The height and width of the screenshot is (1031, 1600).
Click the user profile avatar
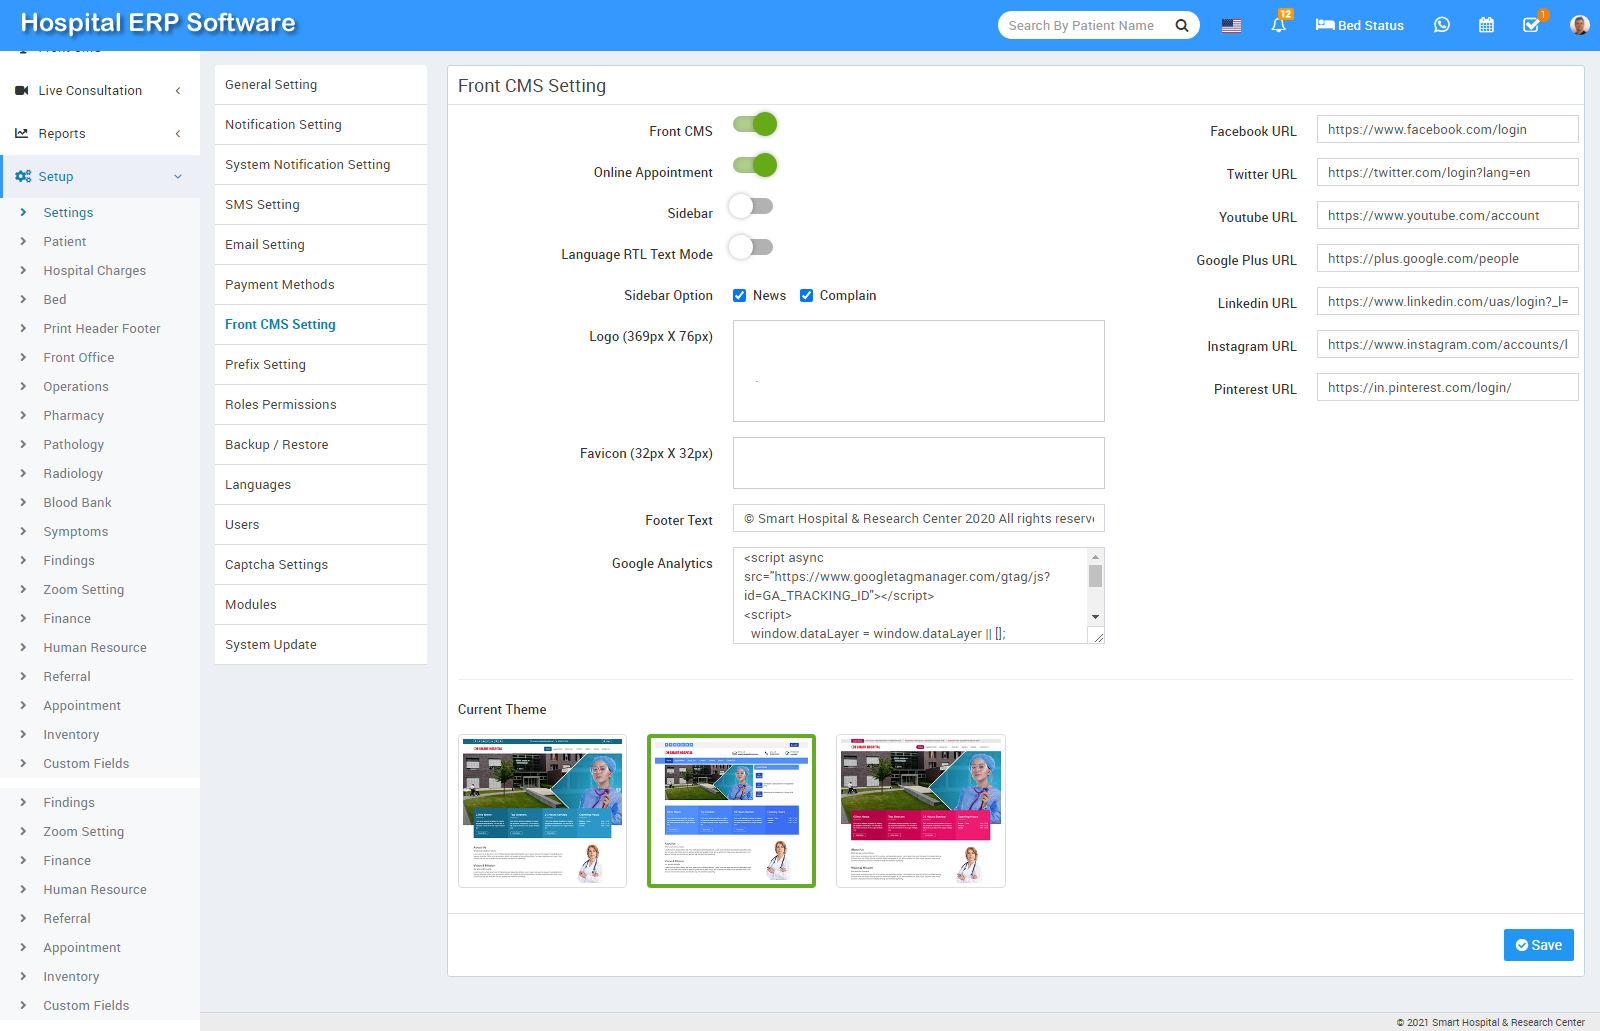[x=1578, y=25]
